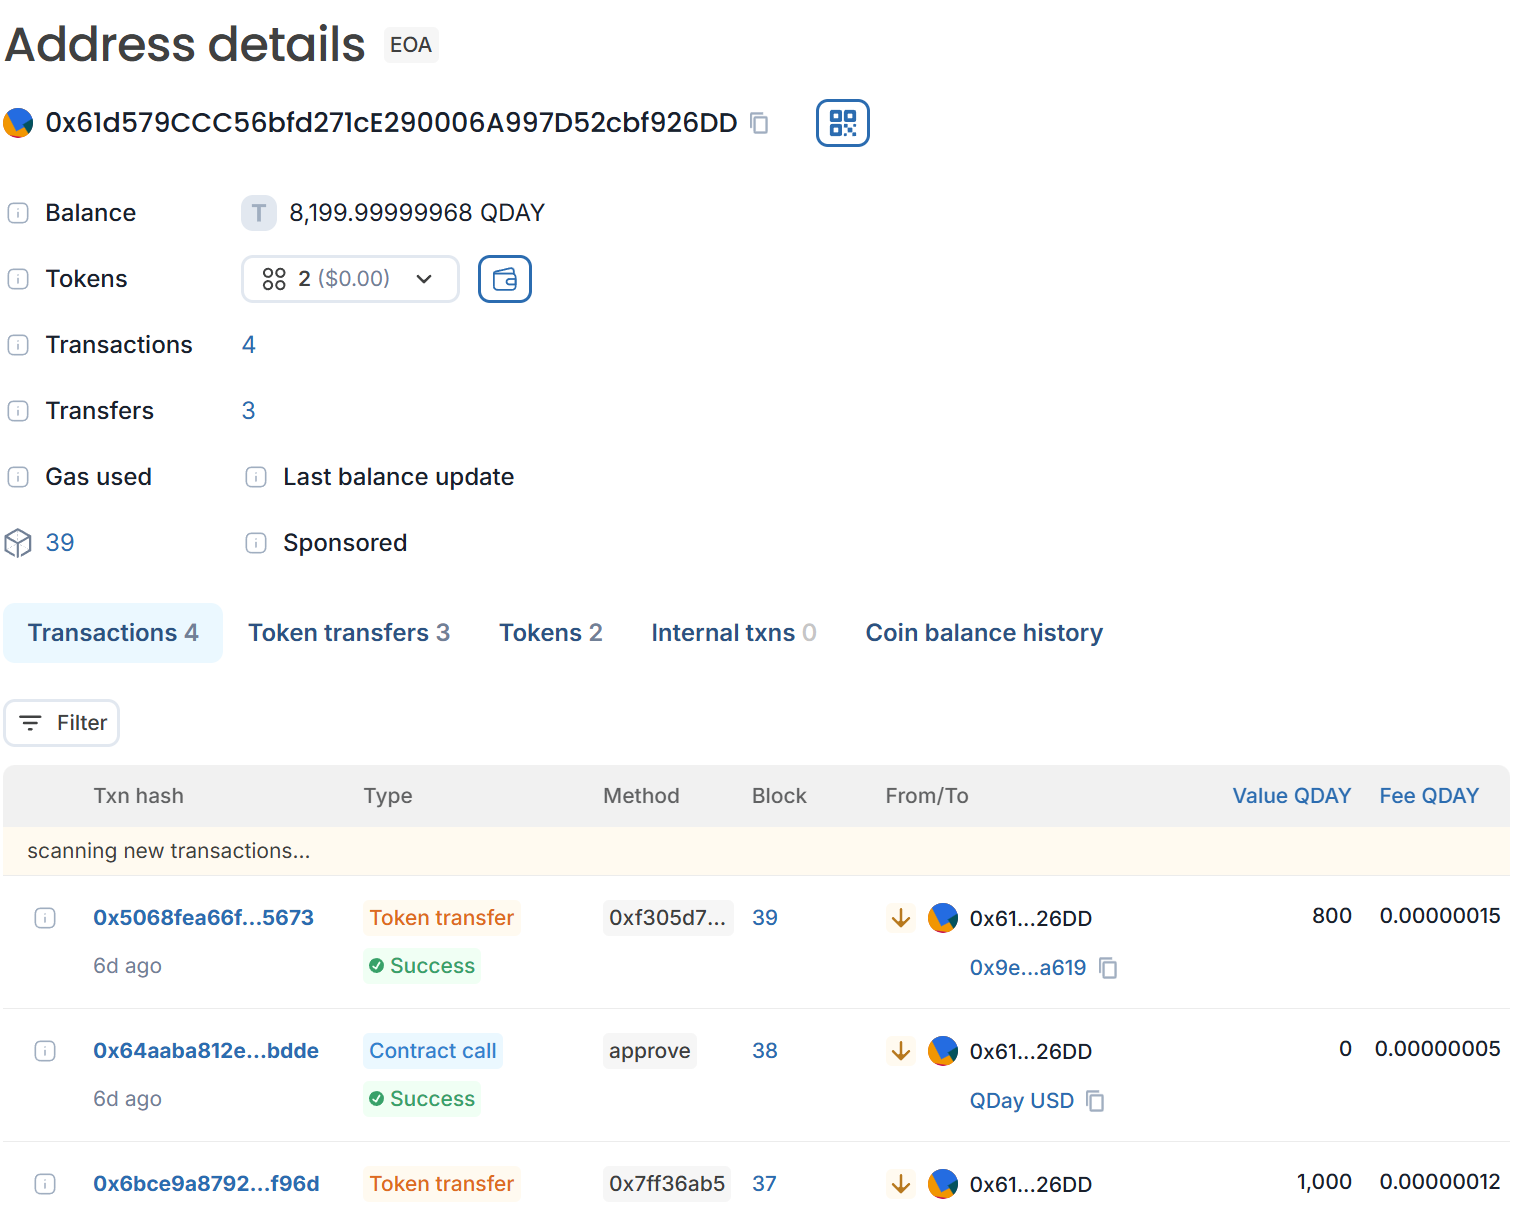This screenshot has height=1213, width=1516.
Task: Open the Tokens 2 tab
Action: 551,633
